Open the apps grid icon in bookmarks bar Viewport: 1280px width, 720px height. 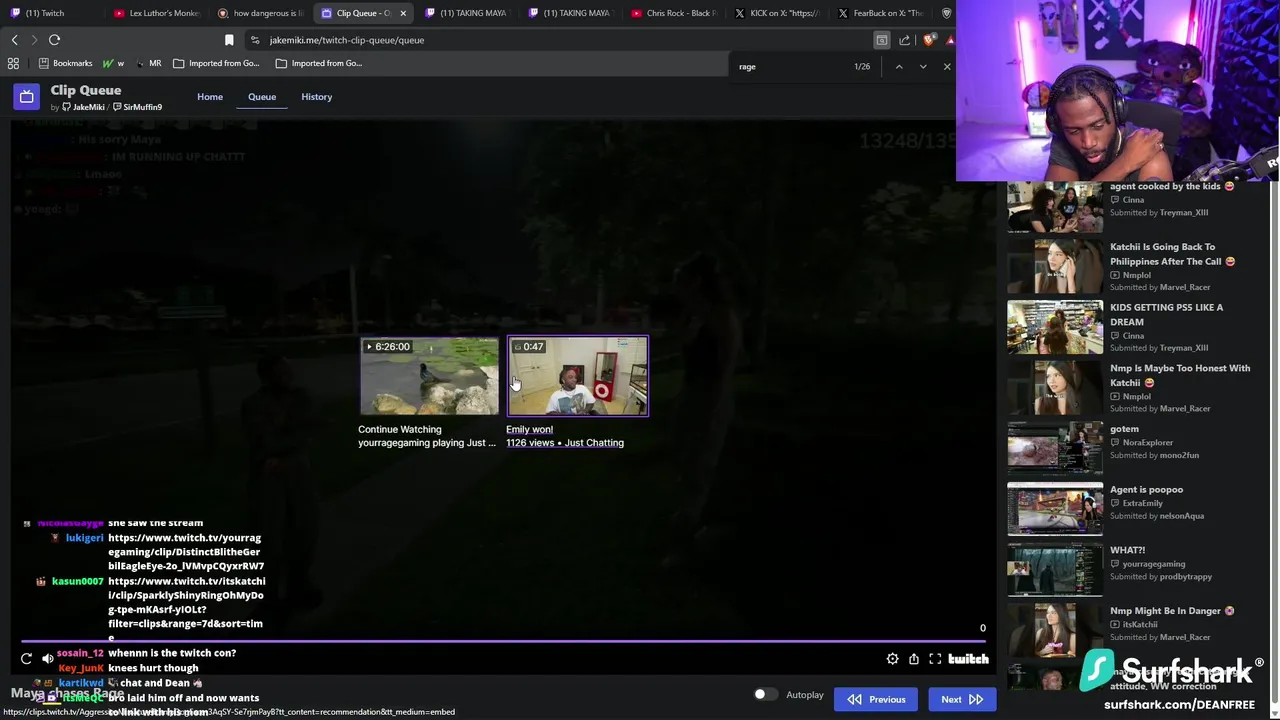13,63
